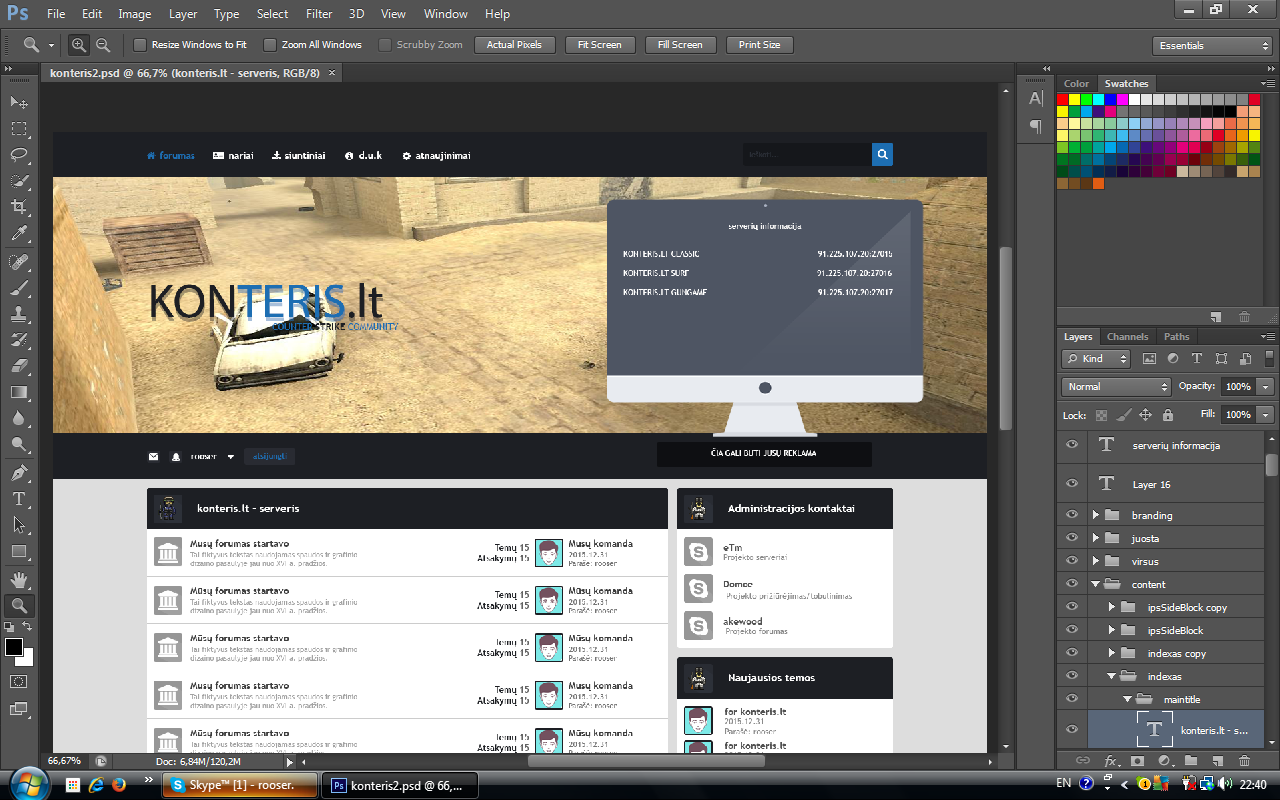Toggle Quick Mask mode

tap(18, 681)
